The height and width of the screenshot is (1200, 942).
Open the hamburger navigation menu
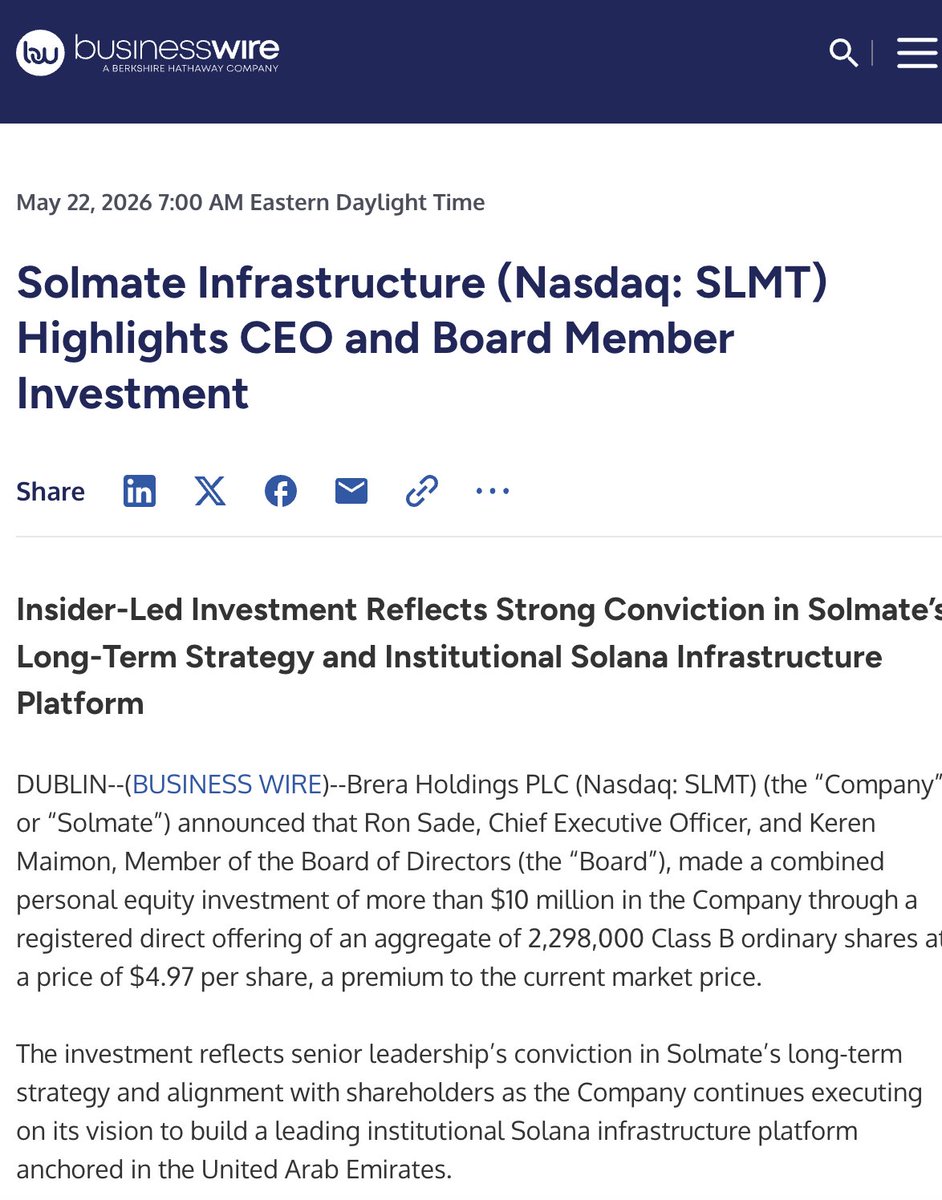pos(917,53)
